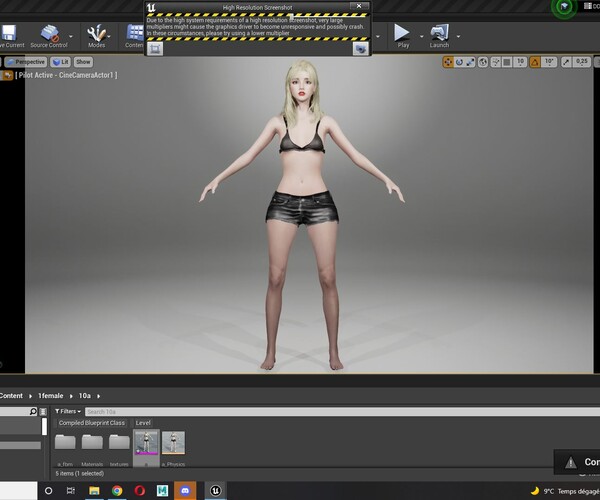
Task: Click the warning notification triangle icon
Action: 571,462
